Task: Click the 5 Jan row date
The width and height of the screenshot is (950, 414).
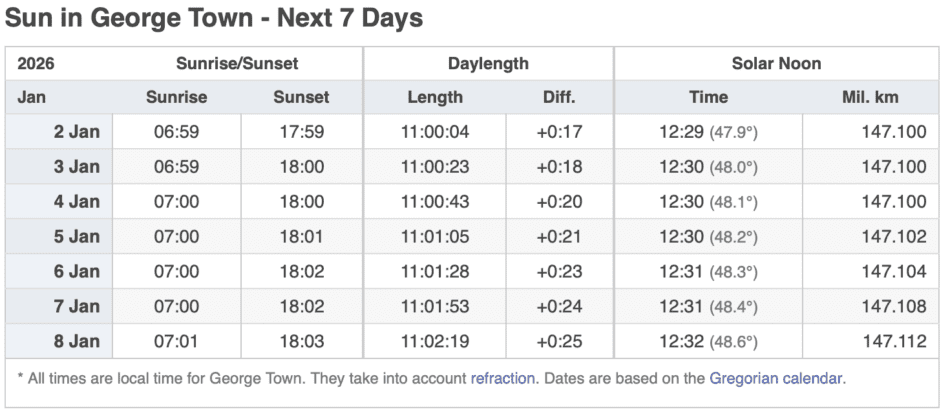Action: click(x=77, y=237)
